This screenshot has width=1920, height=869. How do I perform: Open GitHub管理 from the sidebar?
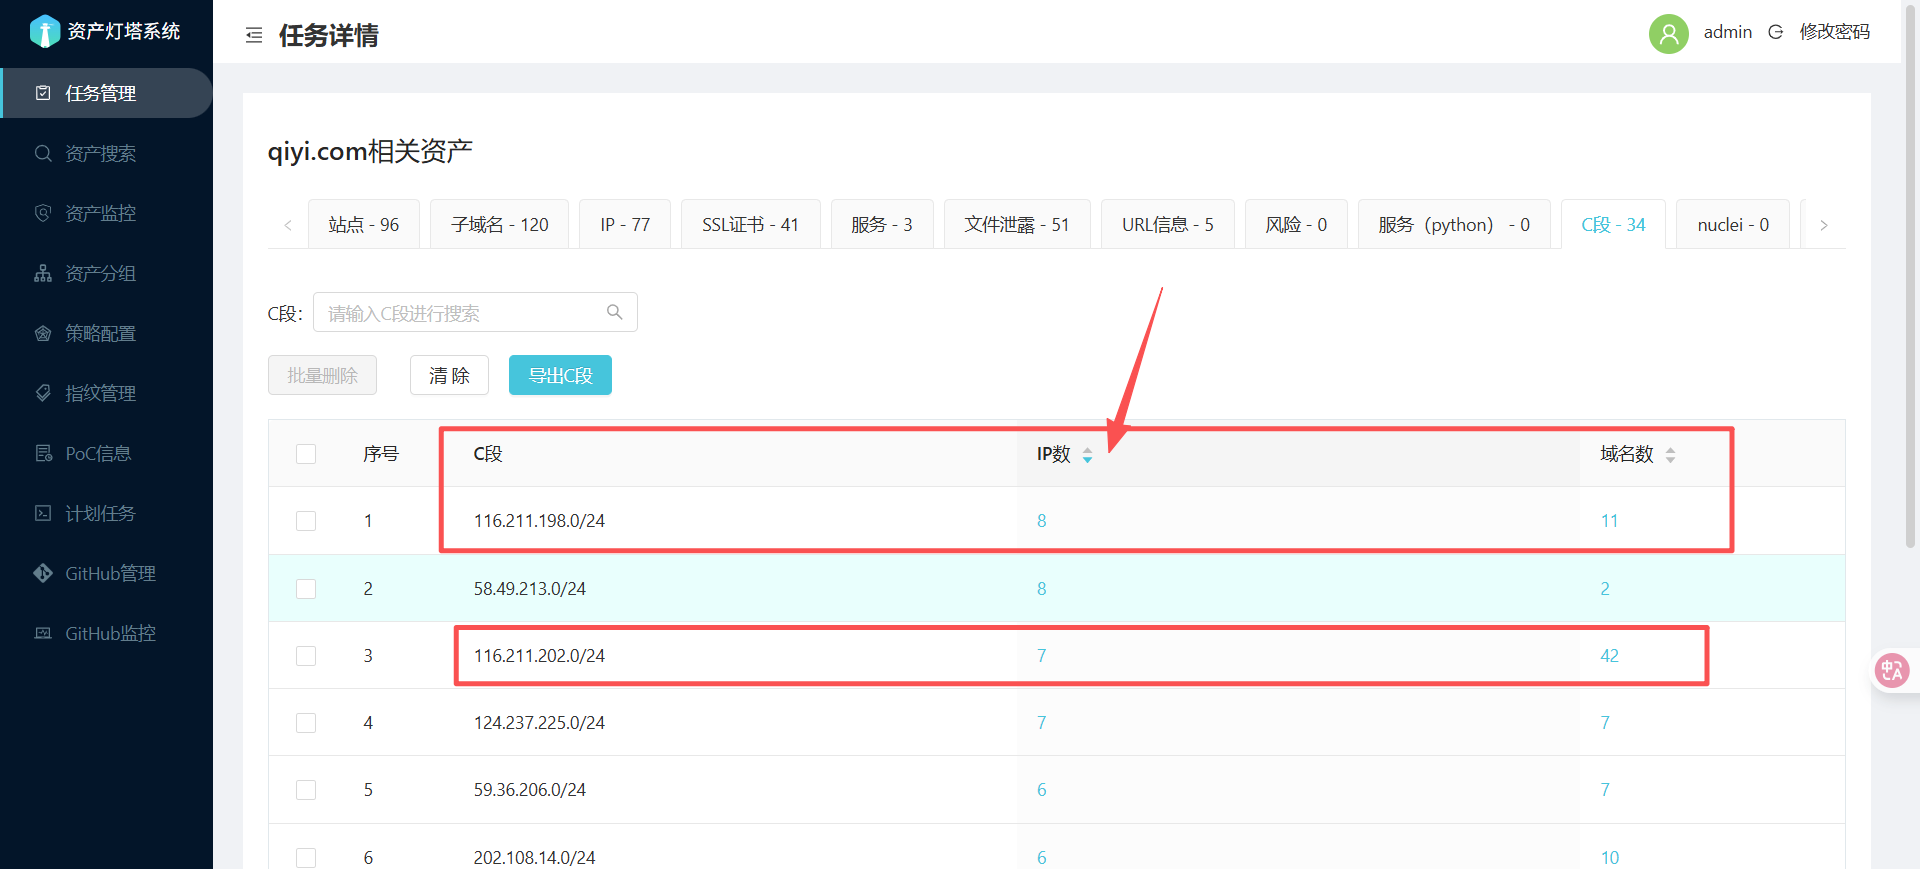click(109, 573)
